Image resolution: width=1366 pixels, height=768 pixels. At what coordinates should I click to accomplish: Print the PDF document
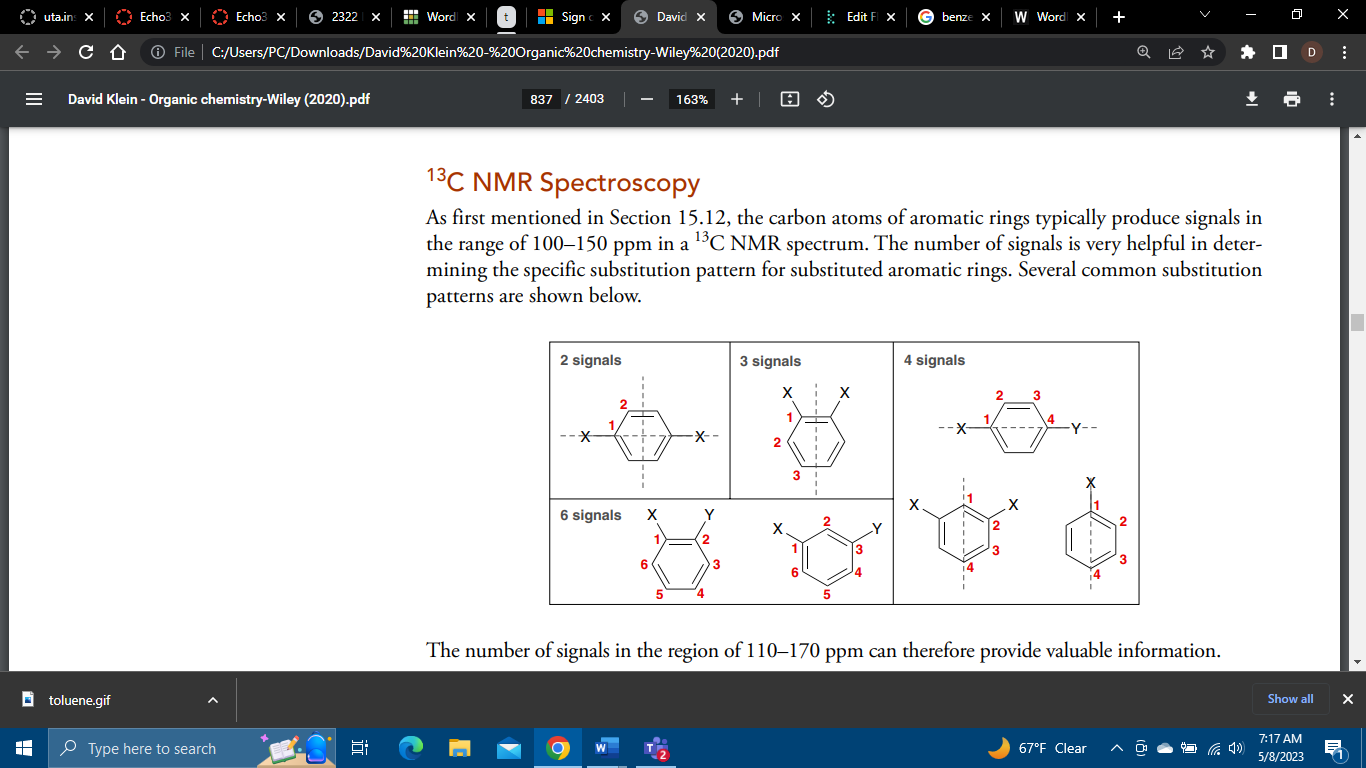coord(1292,99)
